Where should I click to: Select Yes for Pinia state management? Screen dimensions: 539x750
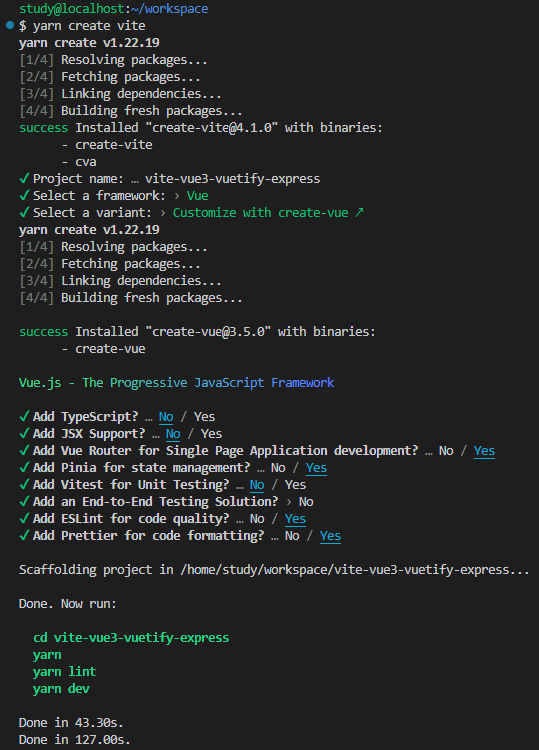tap(316, 468)
